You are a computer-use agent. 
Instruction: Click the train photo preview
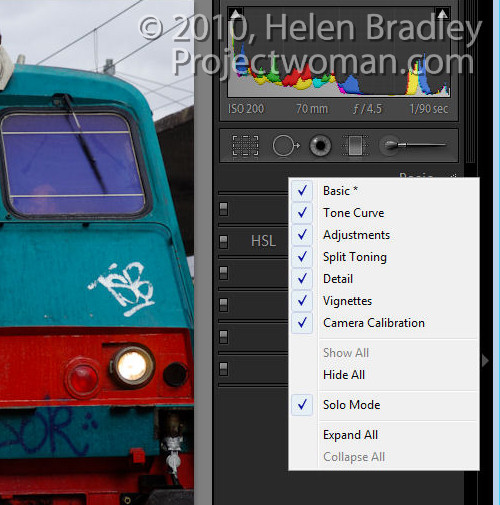97,252
